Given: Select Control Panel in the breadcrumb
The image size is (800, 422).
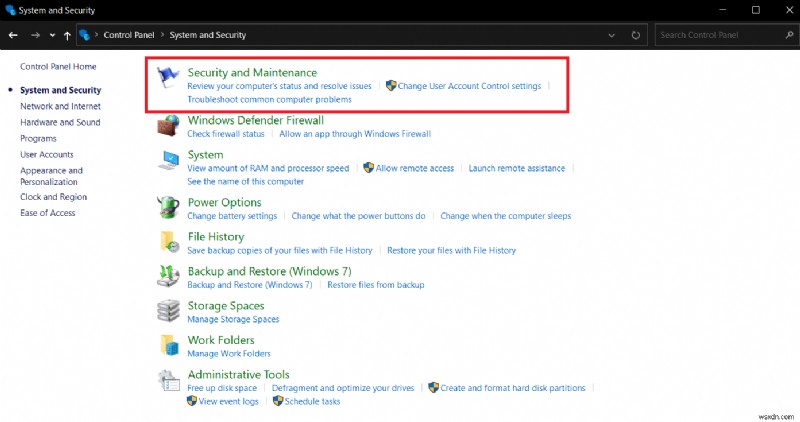Looking at the screenshot, I should pos(129,35).
